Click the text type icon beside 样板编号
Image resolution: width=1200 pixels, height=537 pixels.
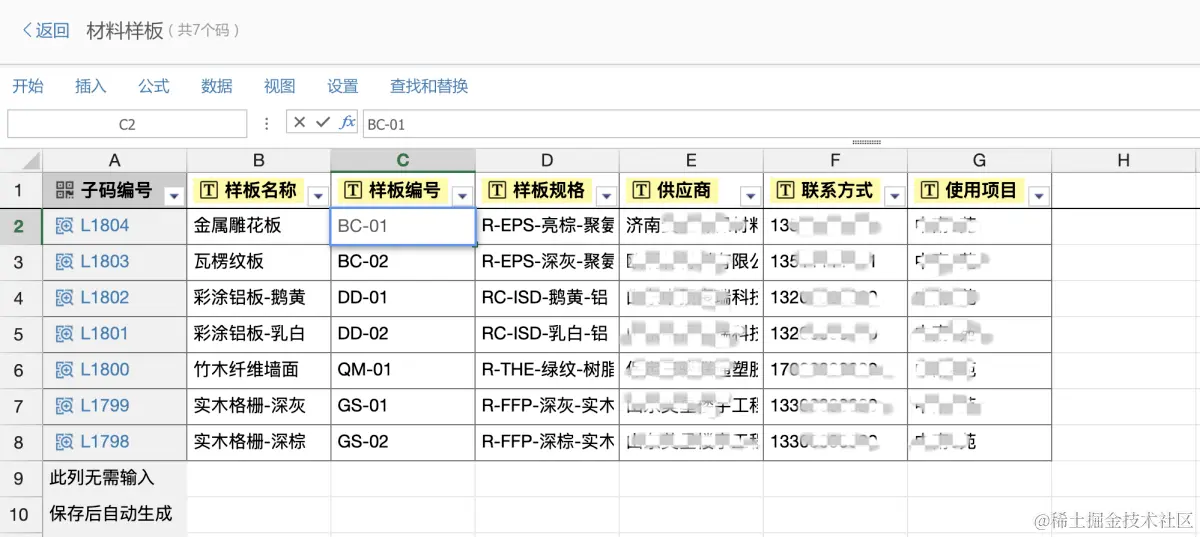point(353,190)
